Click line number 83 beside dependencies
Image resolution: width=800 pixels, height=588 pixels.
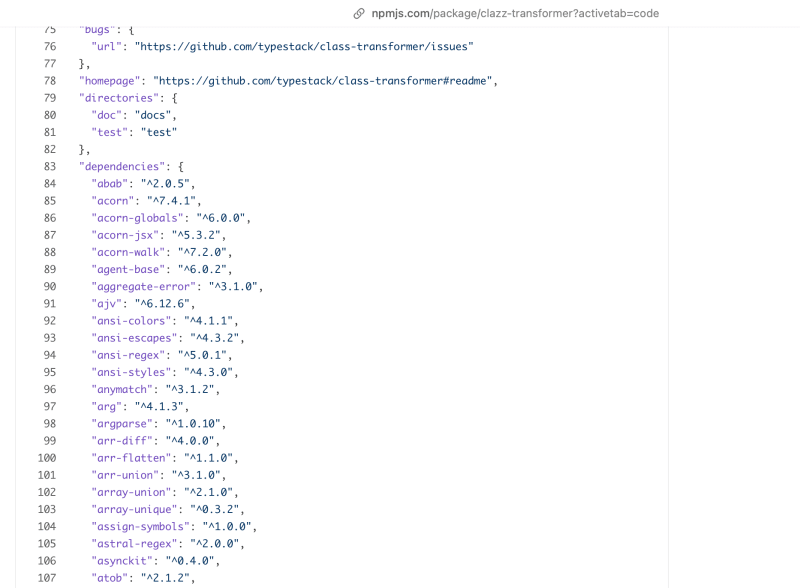tap(50, 166)
